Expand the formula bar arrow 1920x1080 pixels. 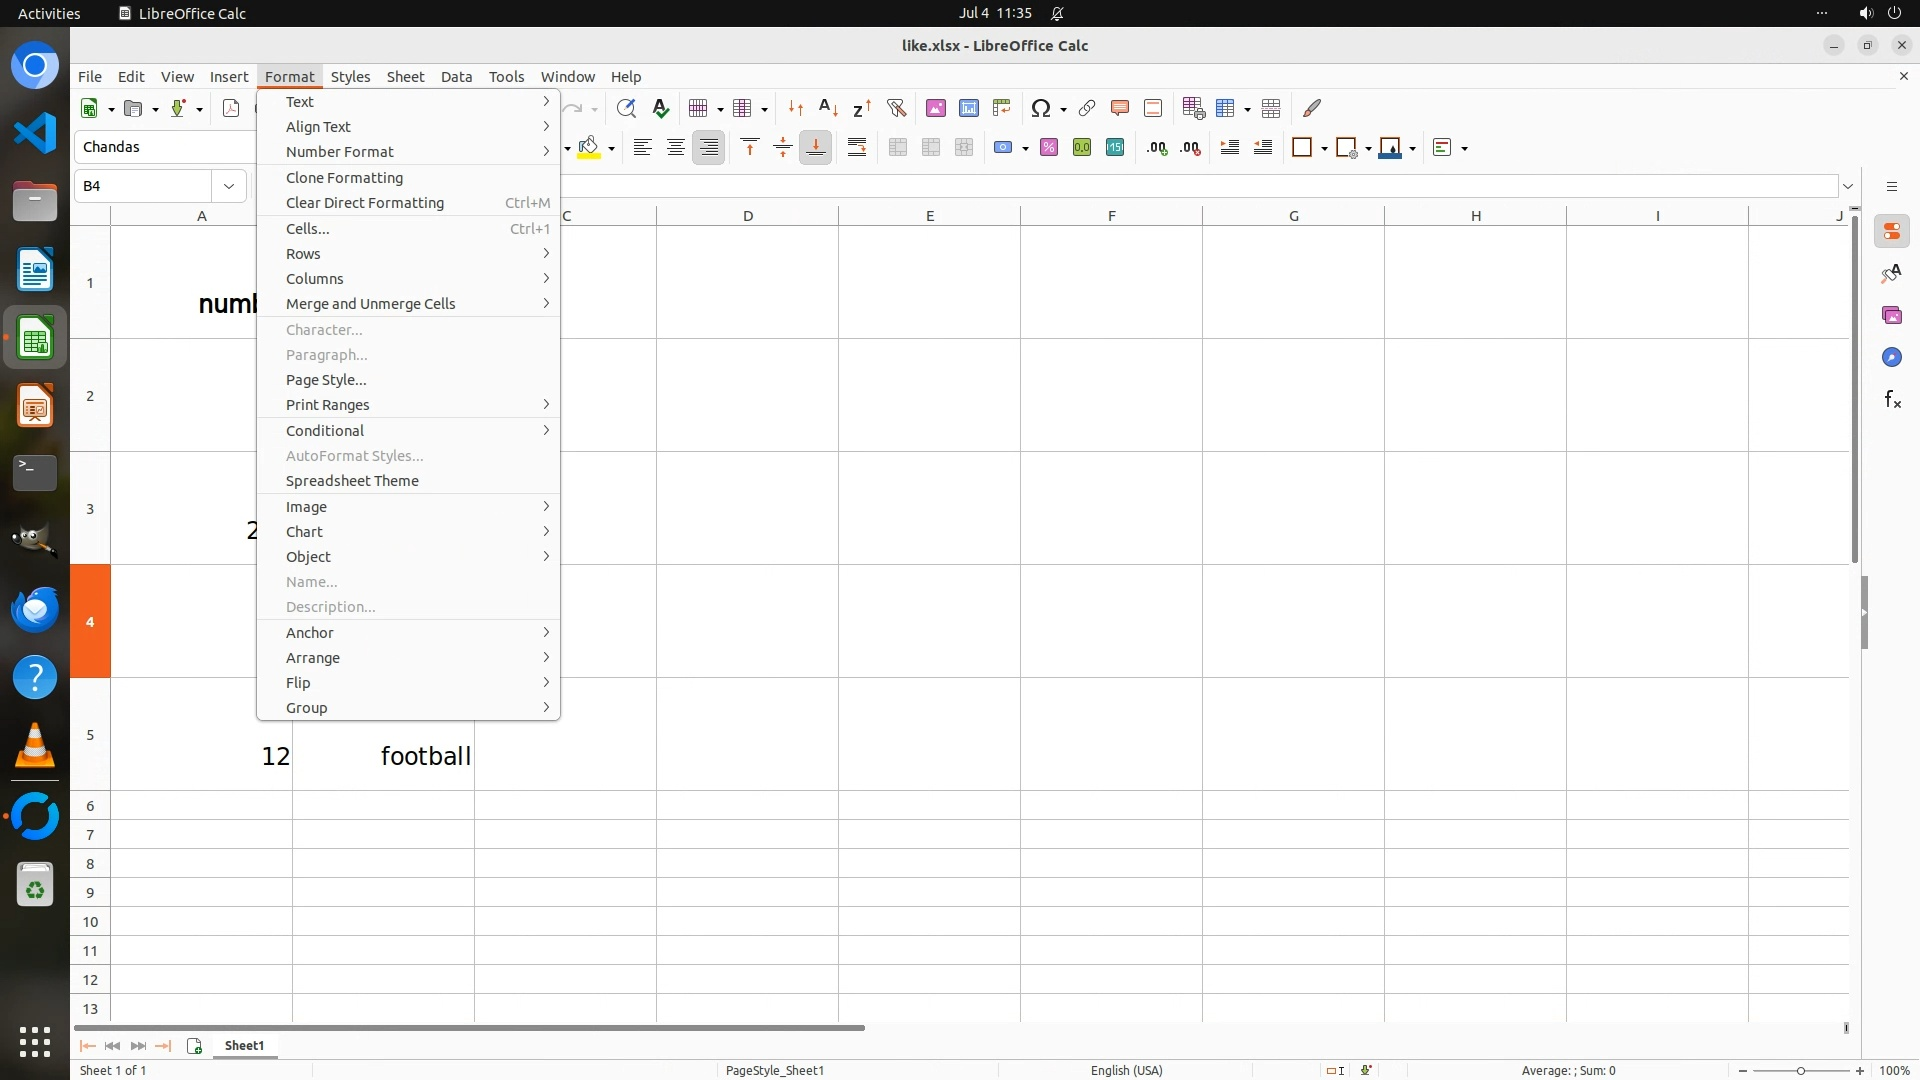point(1848,186)
